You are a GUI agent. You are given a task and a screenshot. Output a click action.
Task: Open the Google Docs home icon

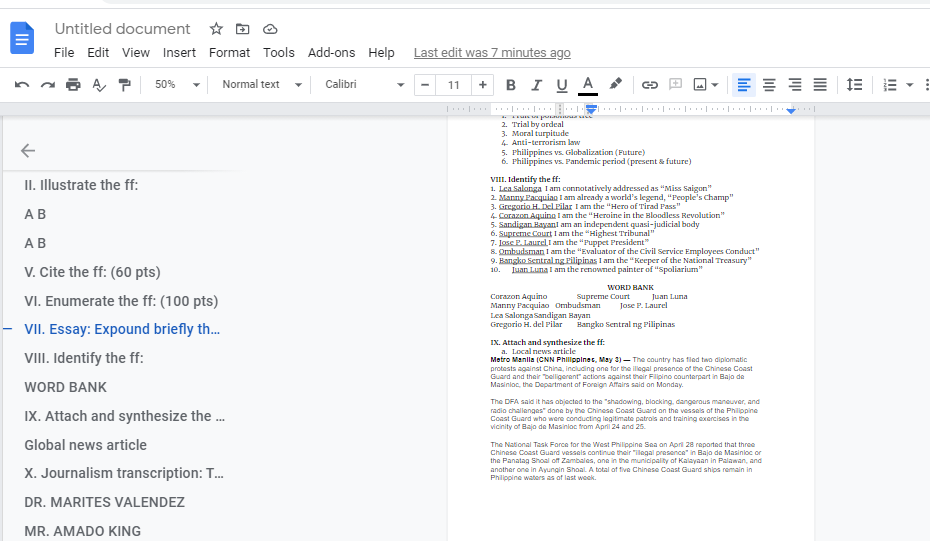22,38
